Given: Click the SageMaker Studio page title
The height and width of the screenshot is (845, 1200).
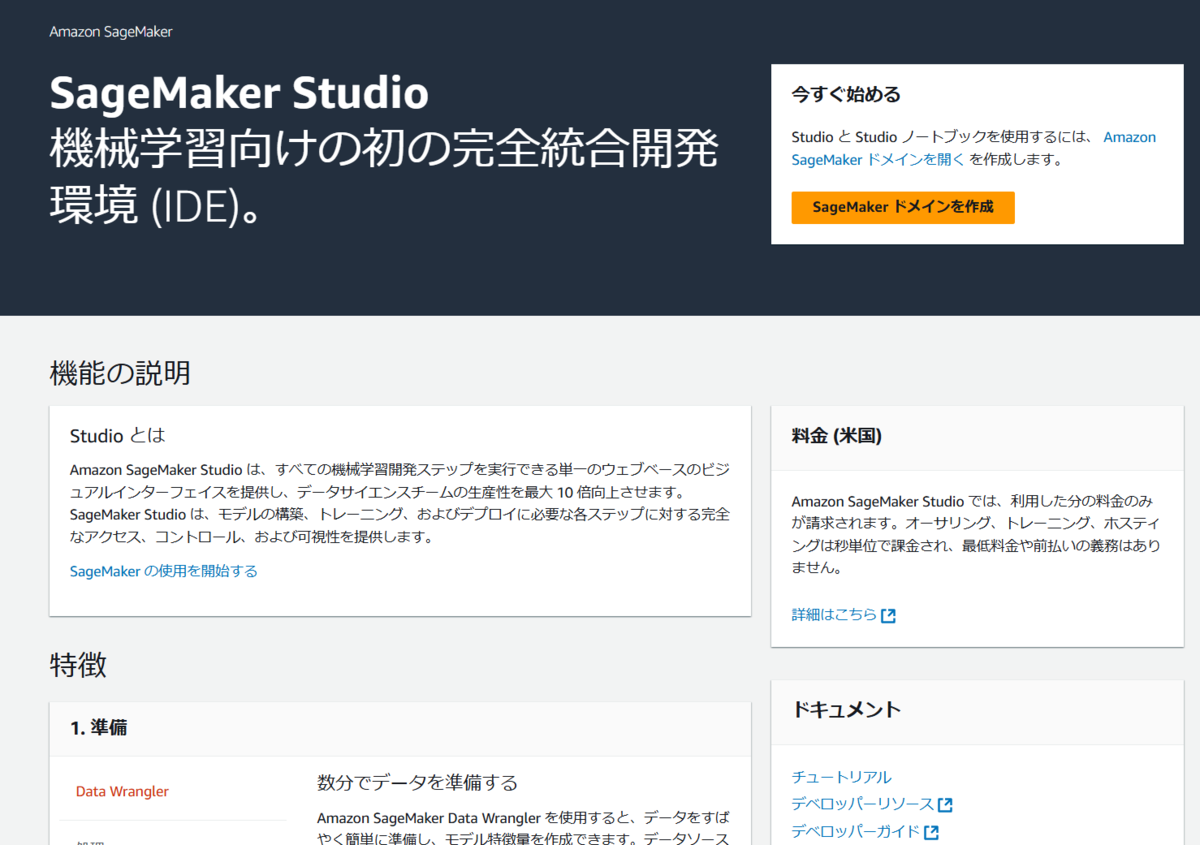Looking at the screenshot, I should coord(239,94).
